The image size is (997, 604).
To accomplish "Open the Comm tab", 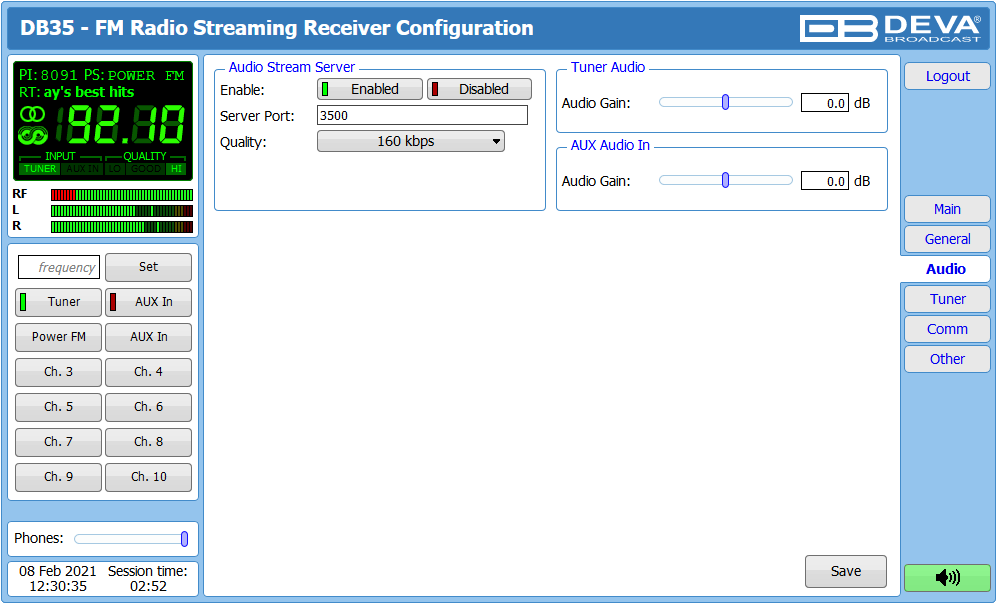I will point(947,329).
